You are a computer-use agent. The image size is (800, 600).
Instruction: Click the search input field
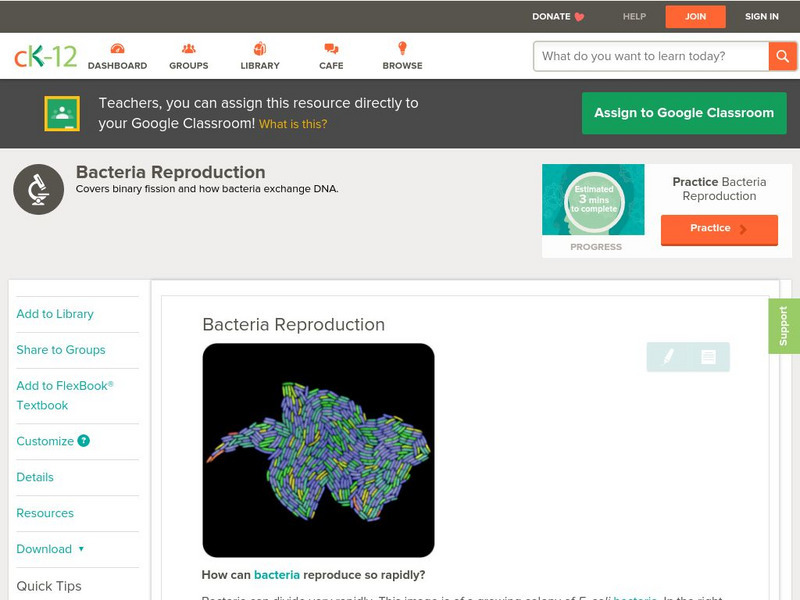tap(650, 56)
